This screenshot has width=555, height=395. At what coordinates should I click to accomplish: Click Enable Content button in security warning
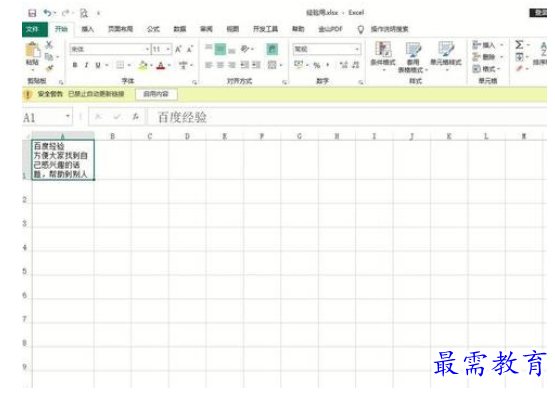click(156, 94)
